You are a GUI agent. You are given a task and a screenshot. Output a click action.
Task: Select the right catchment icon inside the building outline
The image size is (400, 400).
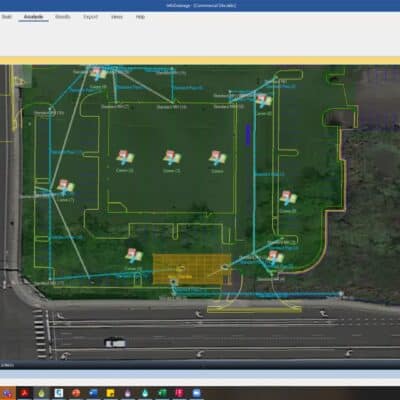pyautogui.click(x=218, y=158)
